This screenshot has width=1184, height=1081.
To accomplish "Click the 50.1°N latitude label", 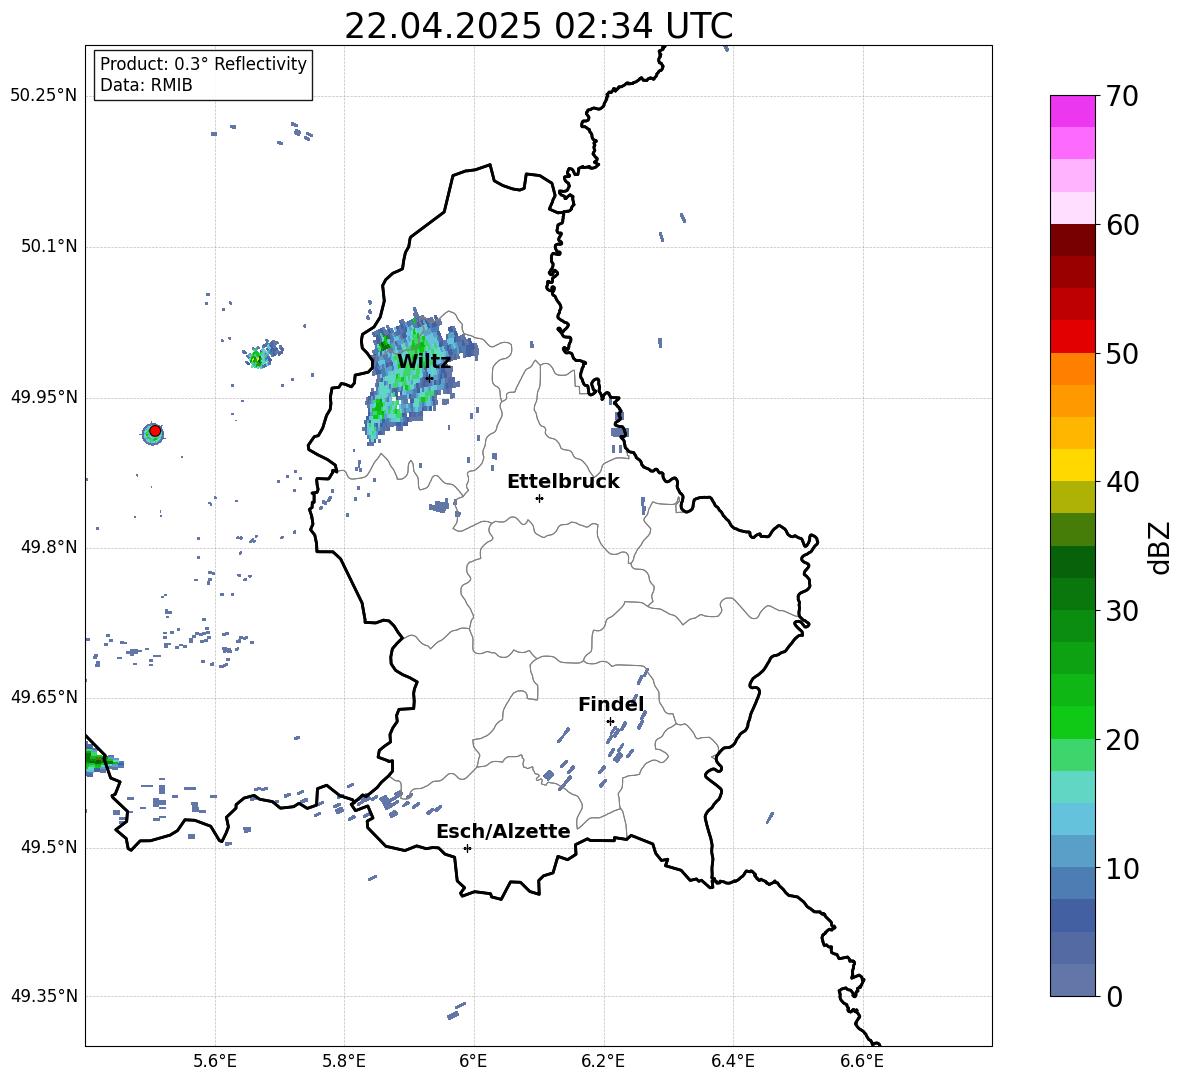I will [x=48, y=247].
